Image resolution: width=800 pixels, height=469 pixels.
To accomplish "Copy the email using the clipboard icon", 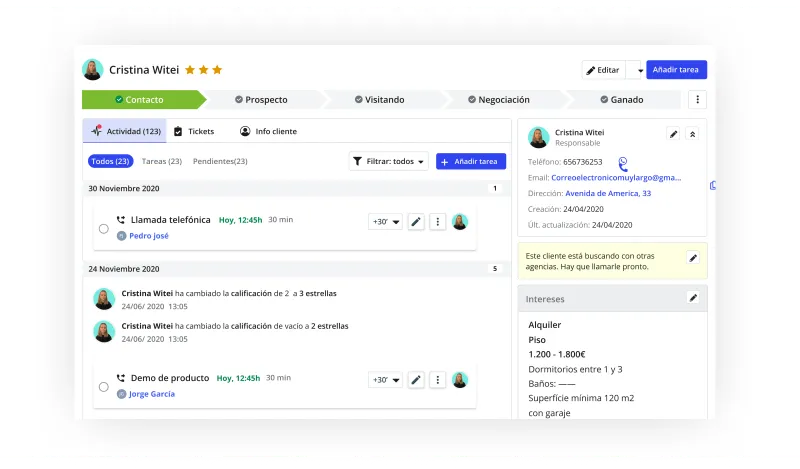I will point(713,186).
